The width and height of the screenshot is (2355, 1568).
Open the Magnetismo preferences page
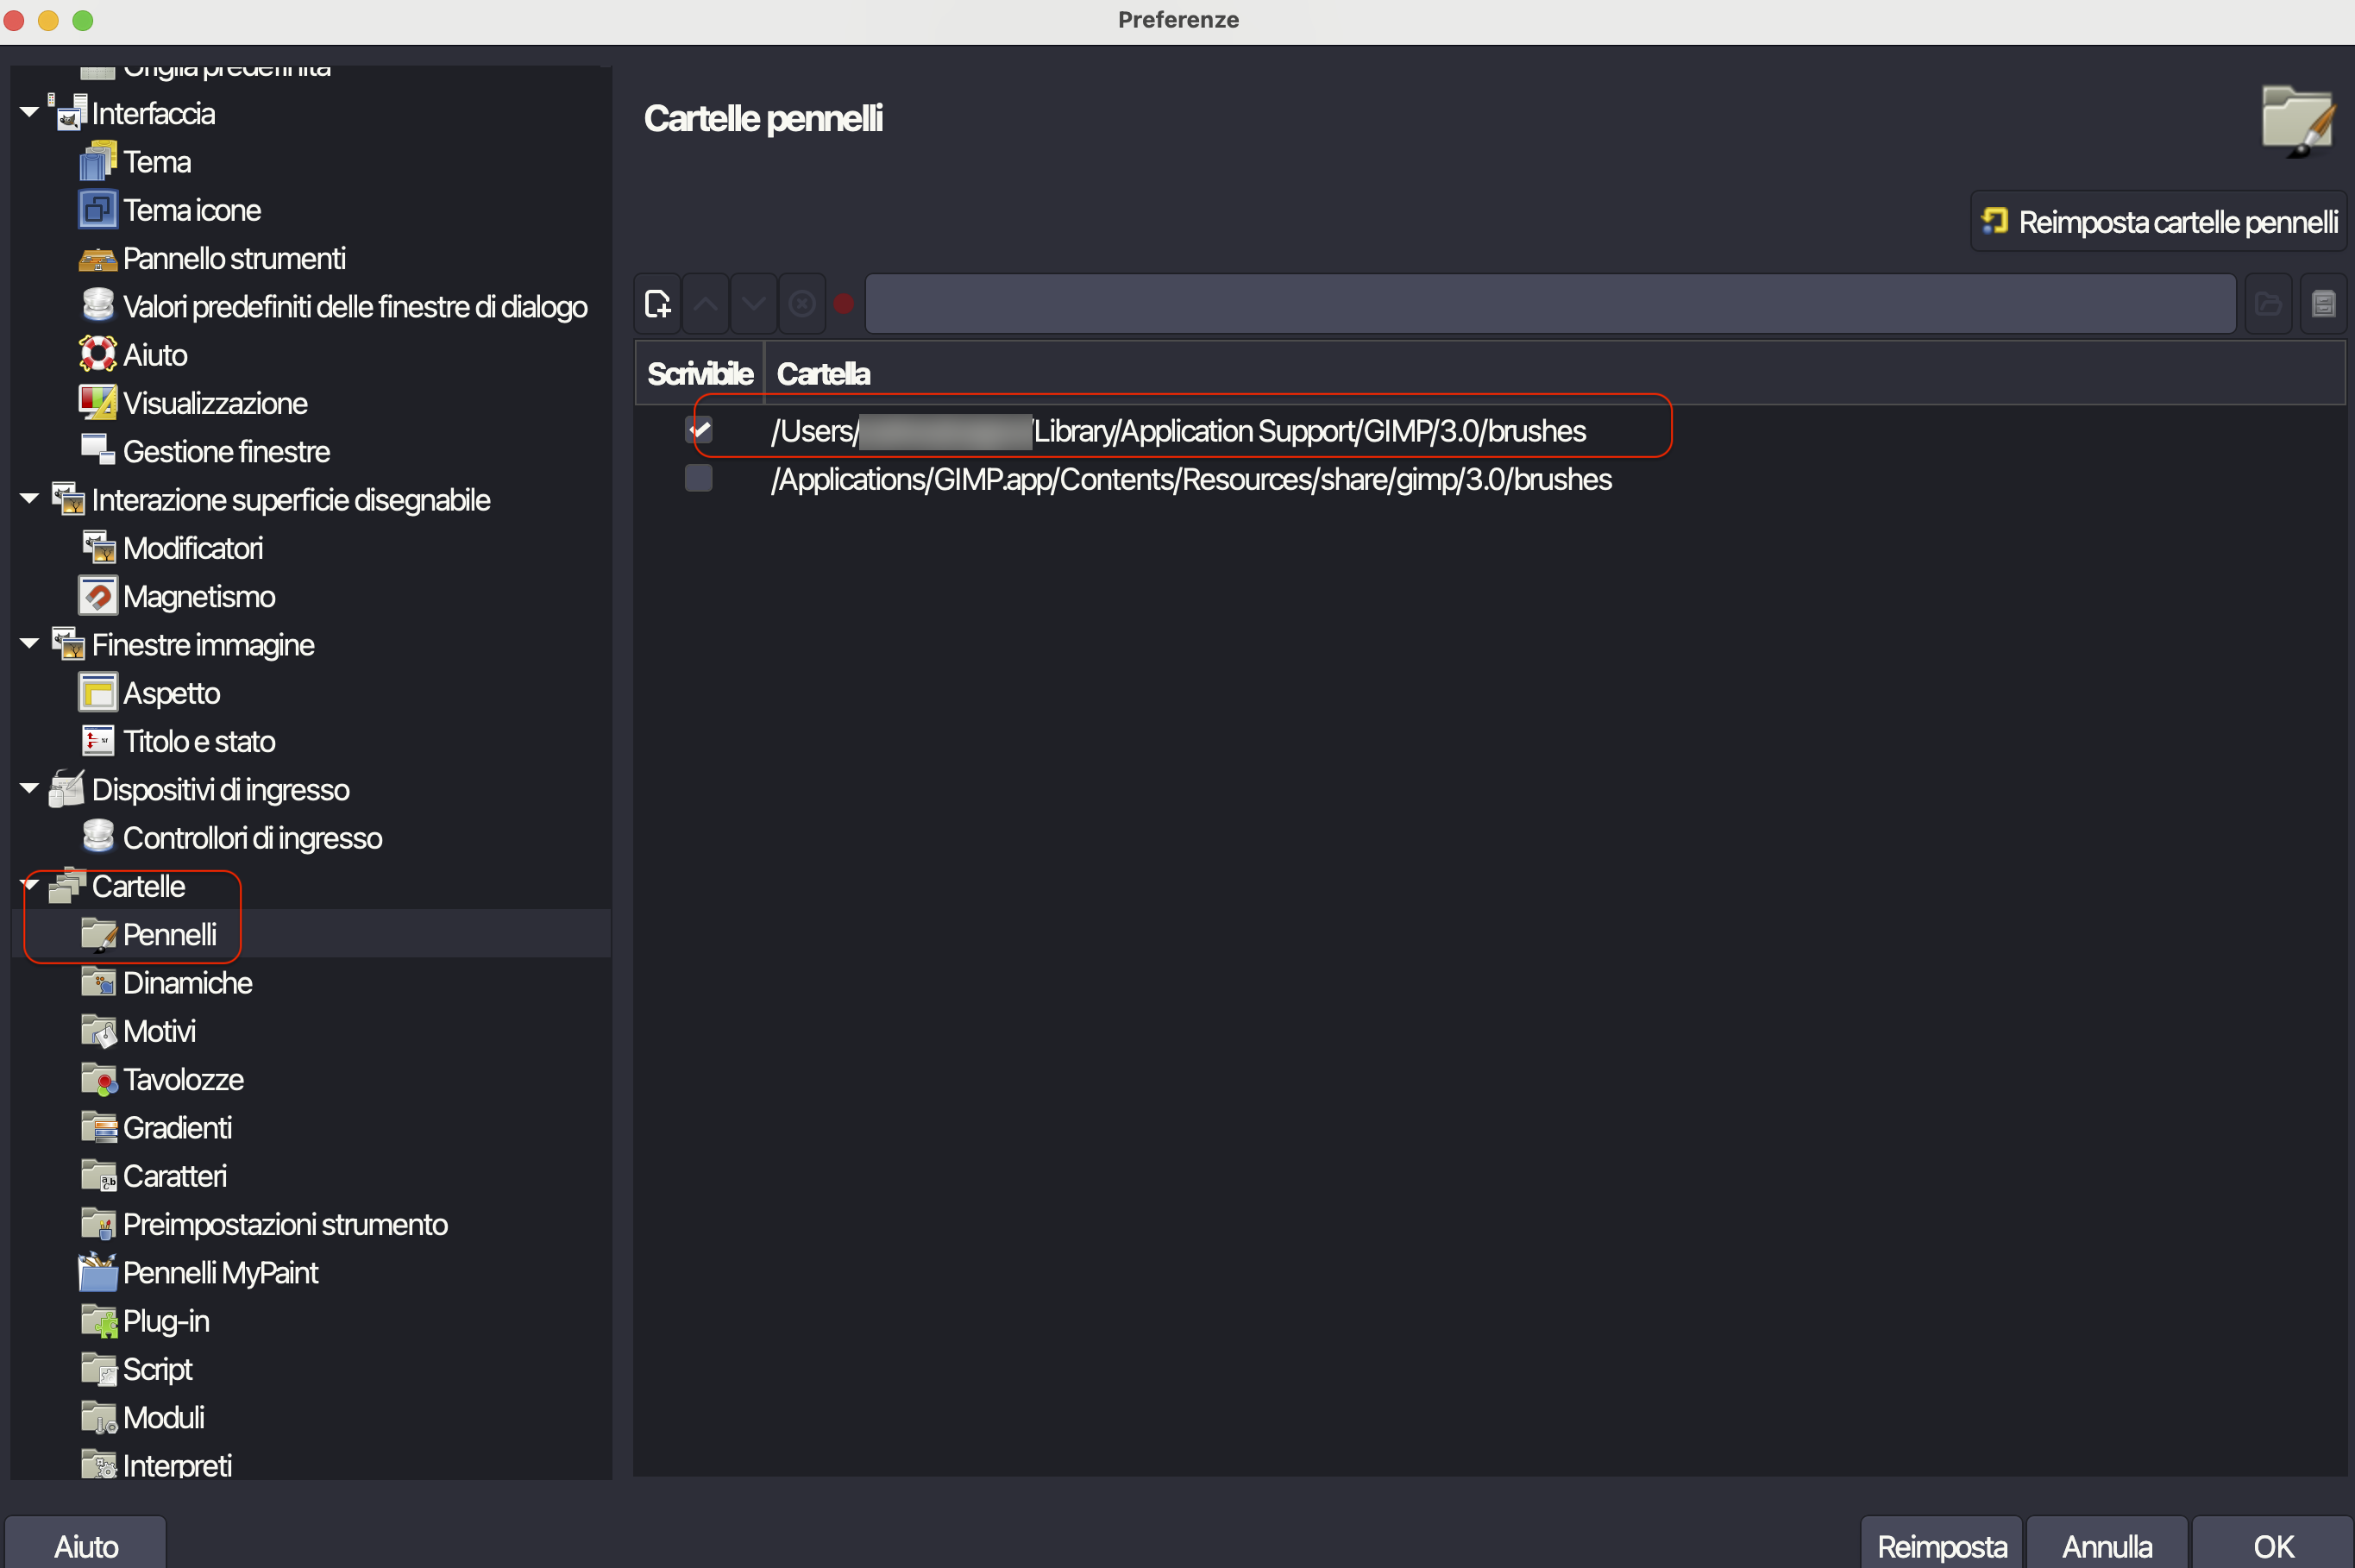pyautogui.click(x=198, y=597)
